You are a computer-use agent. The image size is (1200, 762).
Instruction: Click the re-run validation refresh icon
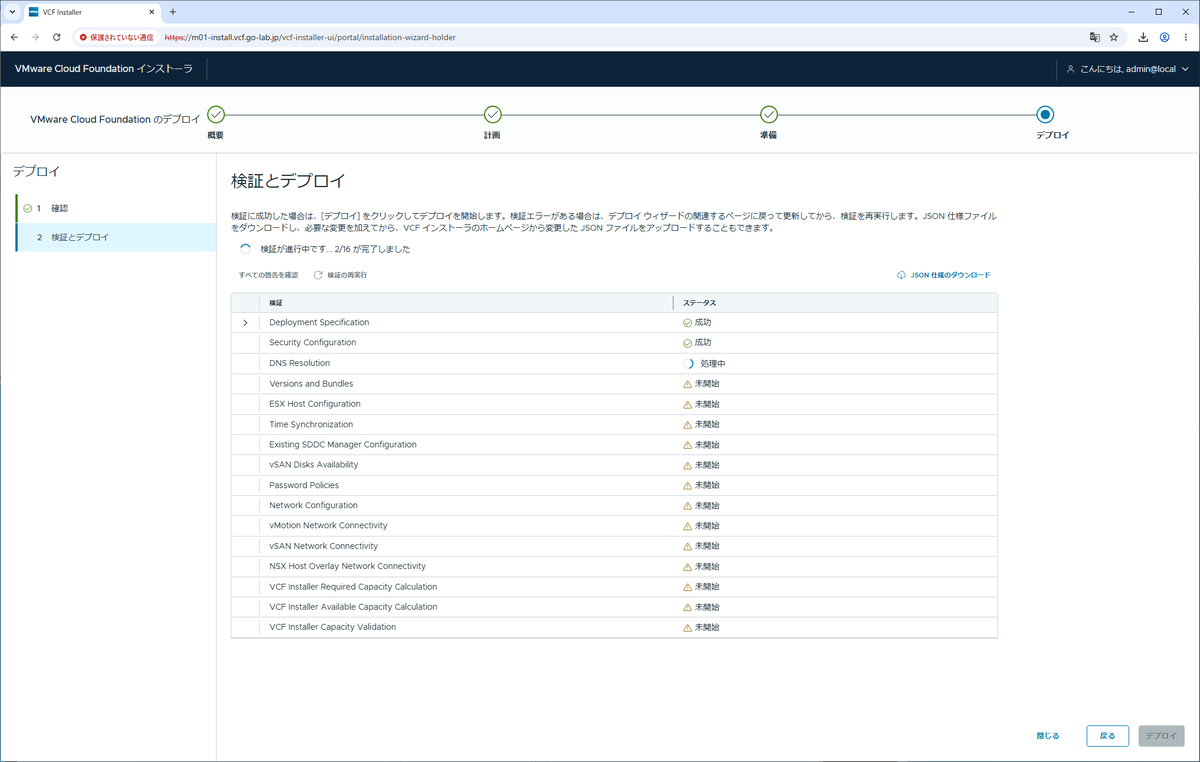(x=318, y=274)
